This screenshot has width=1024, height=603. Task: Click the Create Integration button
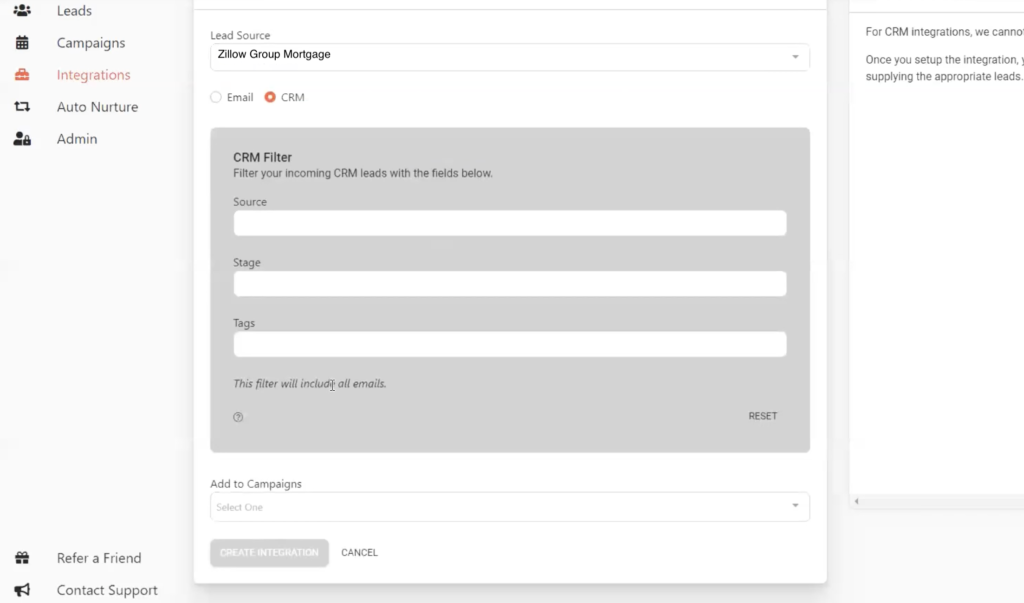click(269, 553)
